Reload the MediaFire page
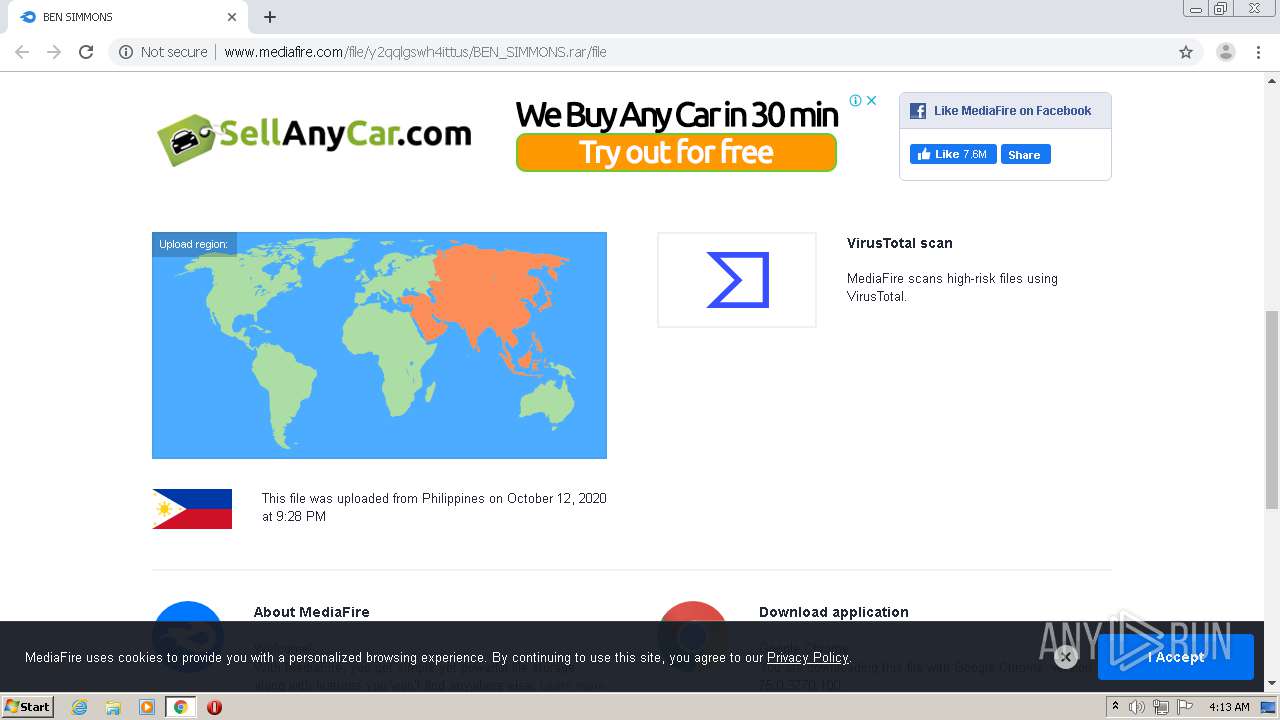This screenshot has width=1280, height=720. tap(86, 52)
